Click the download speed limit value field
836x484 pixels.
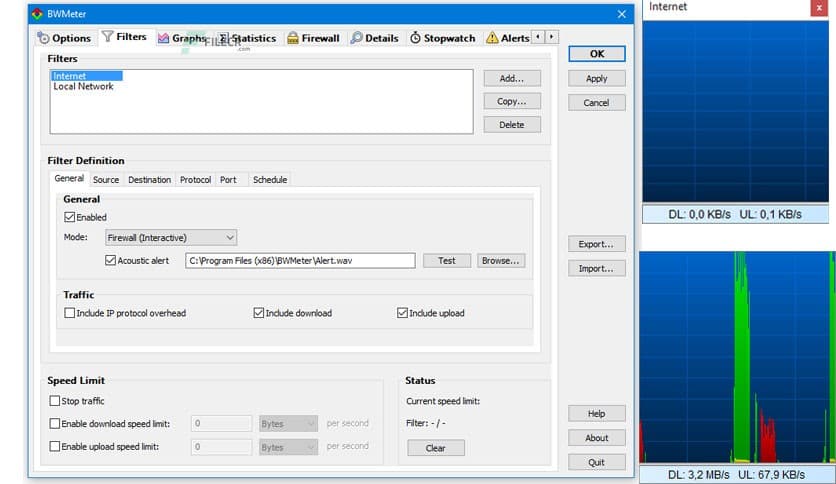coord(221,424)
